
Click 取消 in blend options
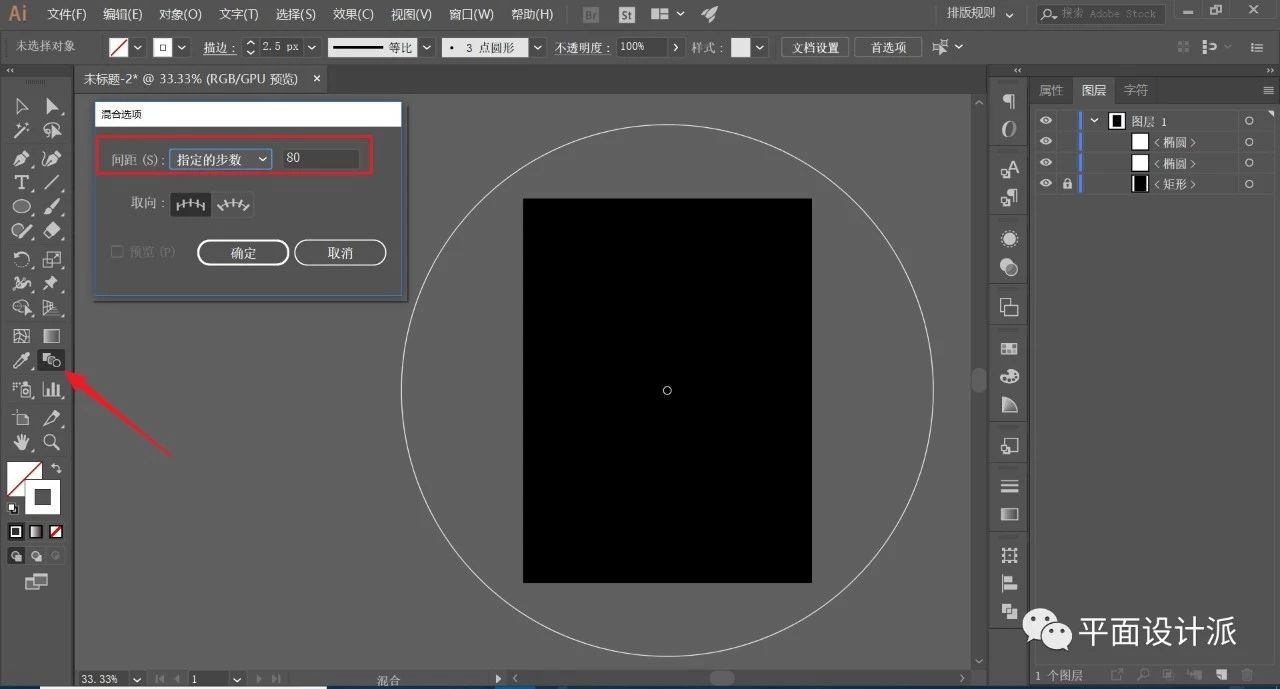[x=340, y=253]
